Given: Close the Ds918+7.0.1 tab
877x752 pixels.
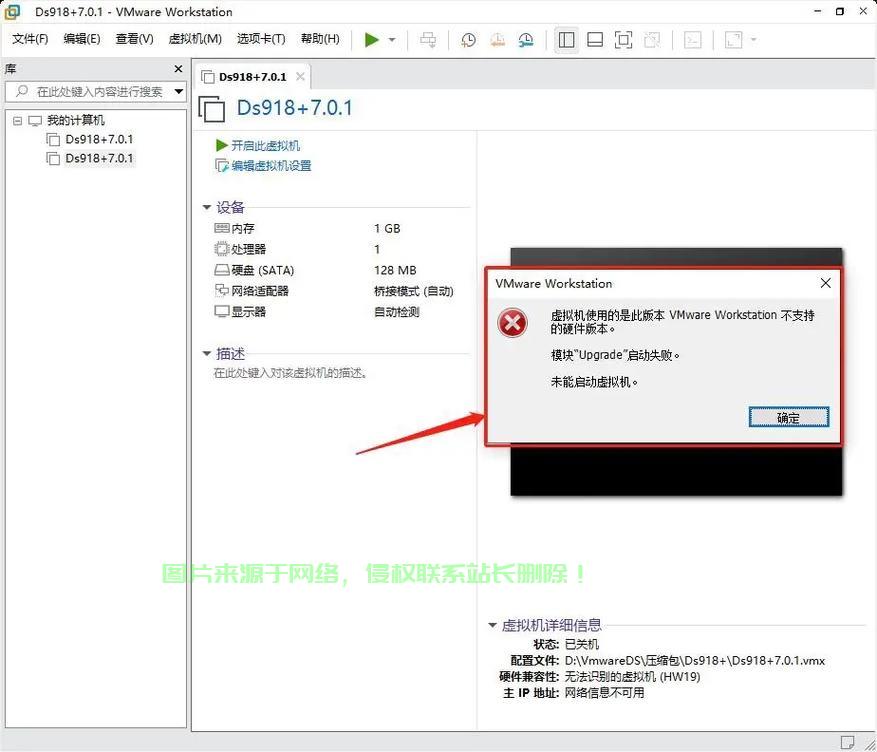Looking at the screenshot, I should click(x=300, y=77).
